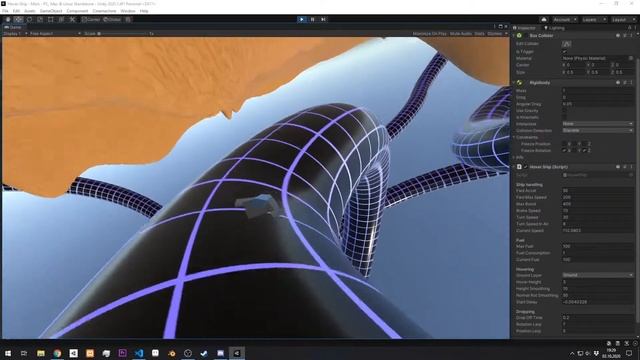
Task: Open Hover Ship script preset icon
Action: 625,167
